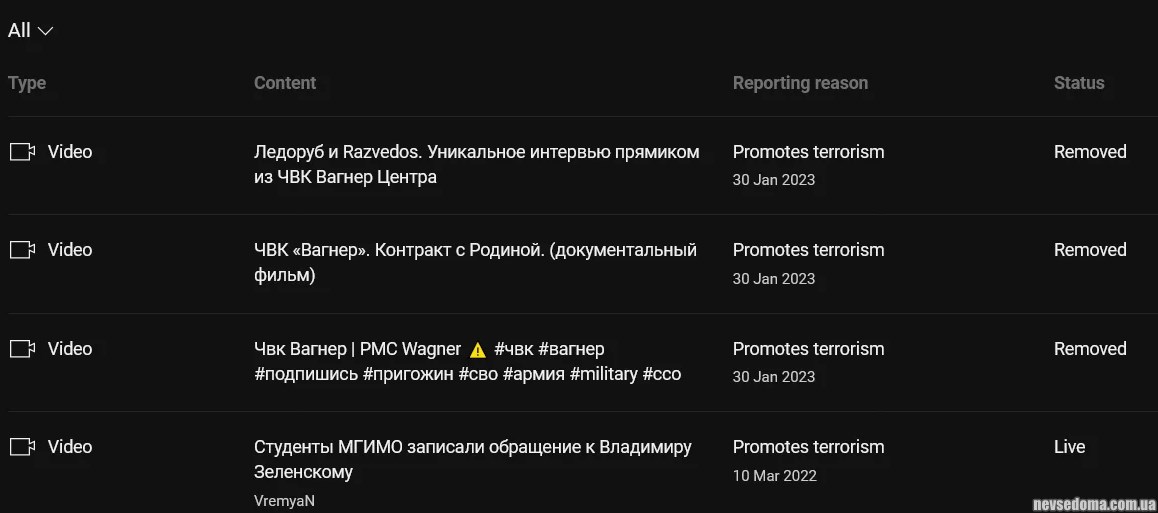Click Promotes terrorism reason for МГИМО row
1158x513 pixels.
tap(808, 447)
